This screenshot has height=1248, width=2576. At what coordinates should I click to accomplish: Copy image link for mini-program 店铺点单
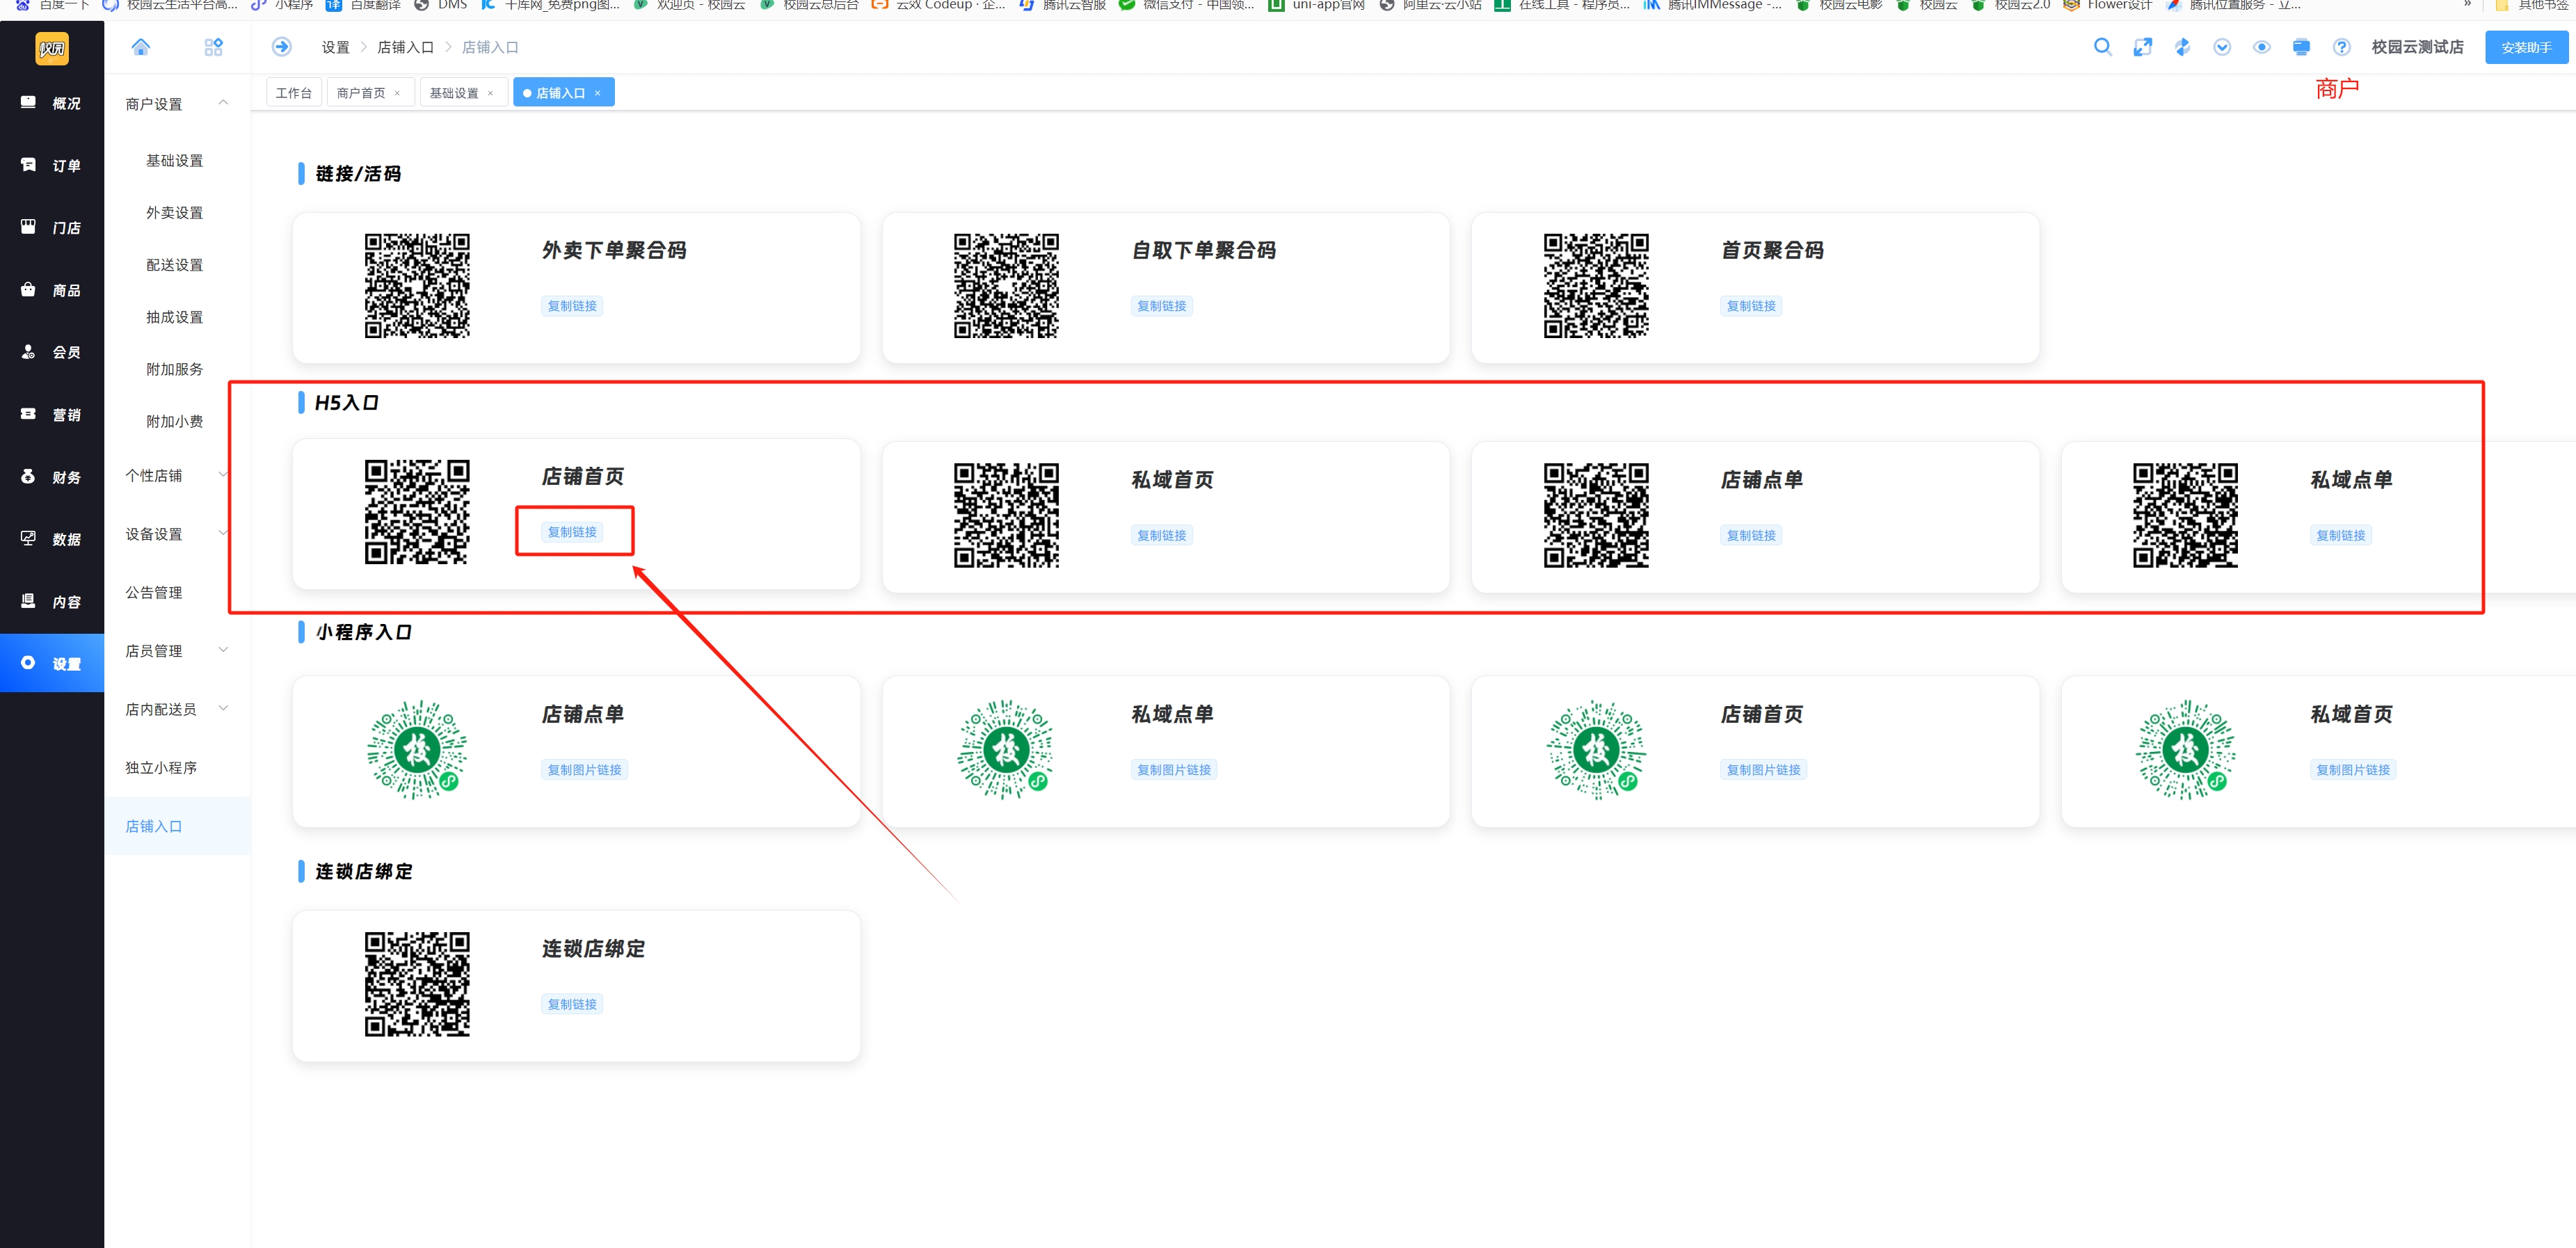(x=584, y=770)
